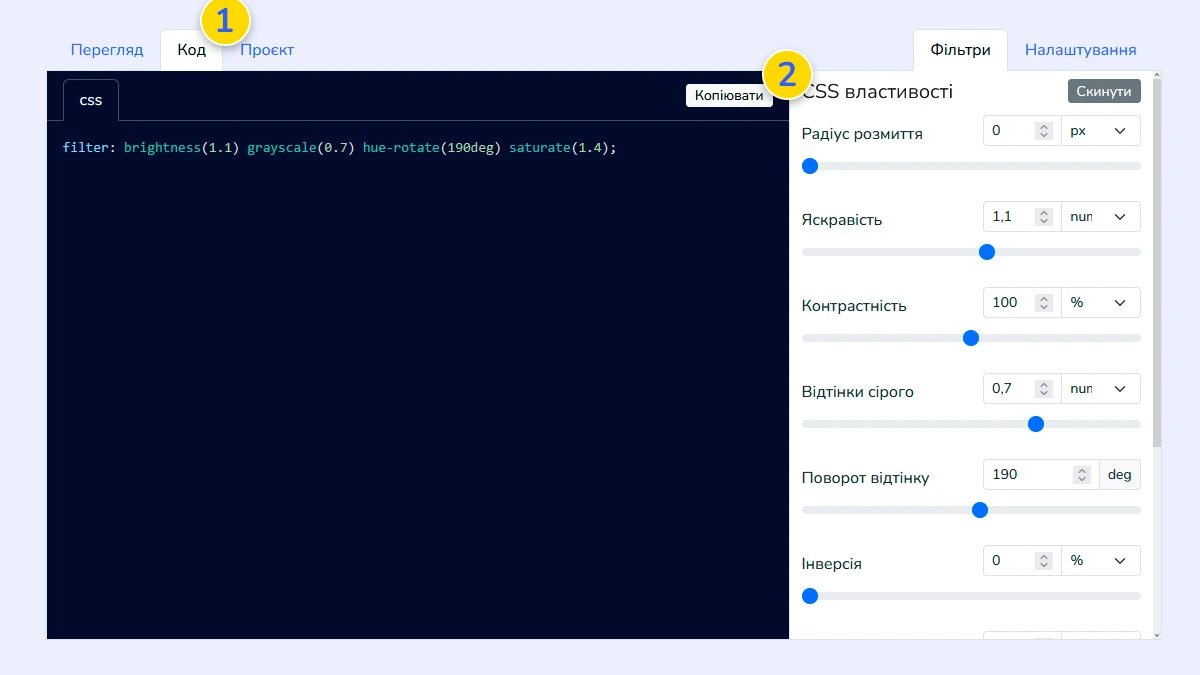Viewport: 1200px width, 675px height.
Task: Click the Поворот відтінку stepper arrows
Action: pyautogui.click(x=1082, y=475)
